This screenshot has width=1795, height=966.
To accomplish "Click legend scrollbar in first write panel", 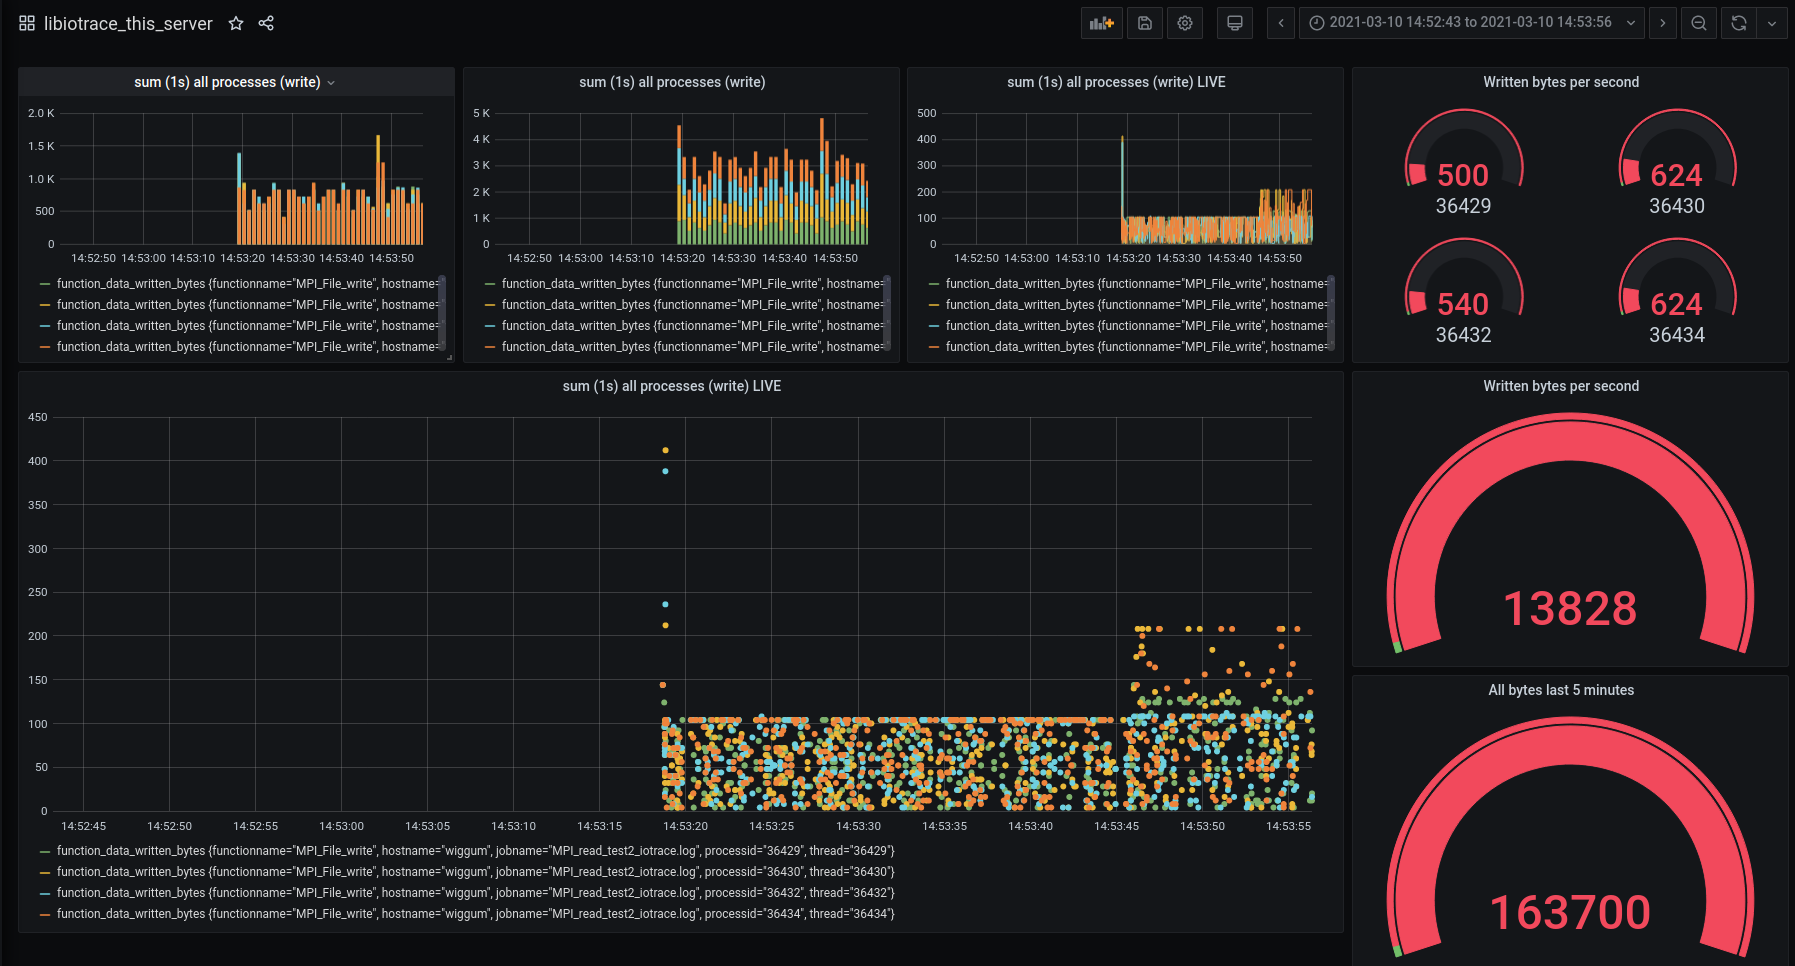I will point(442,314).
